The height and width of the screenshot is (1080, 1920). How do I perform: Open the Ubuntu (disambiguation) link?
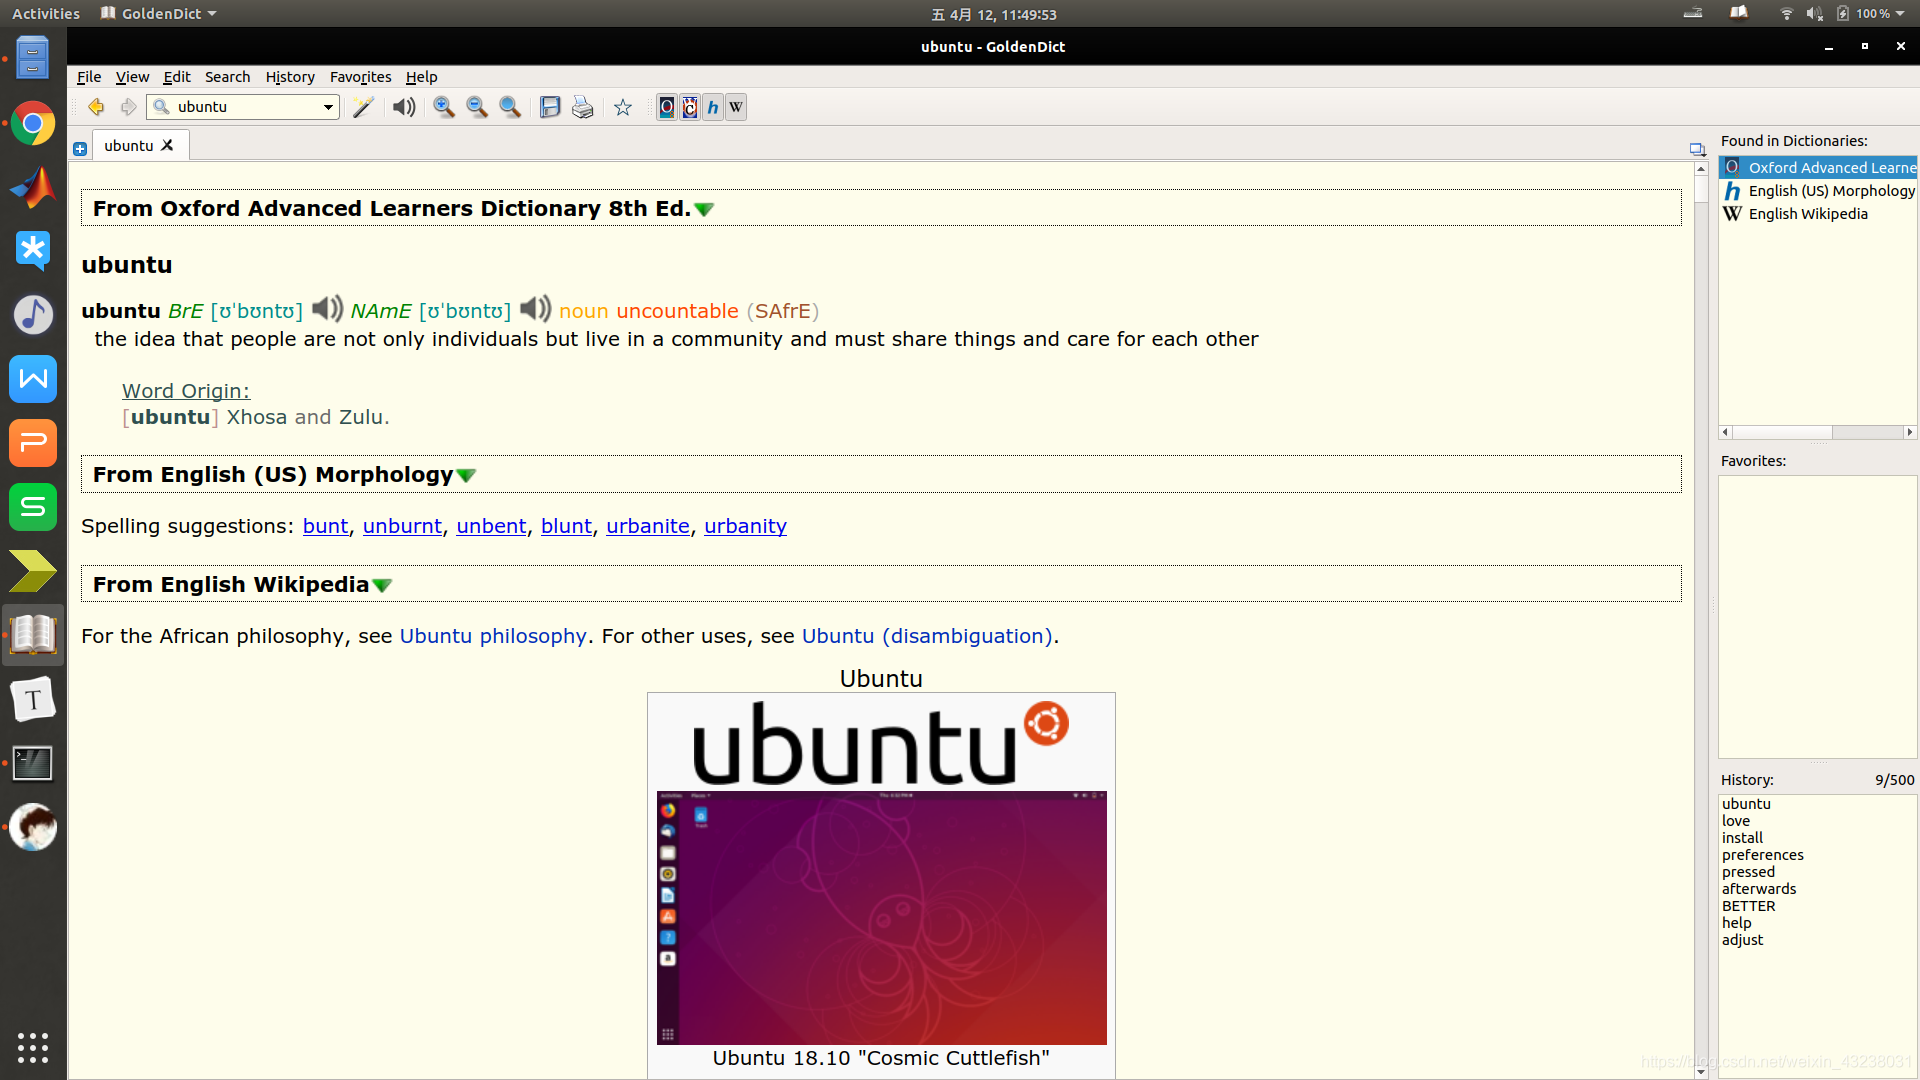[927, 636]
